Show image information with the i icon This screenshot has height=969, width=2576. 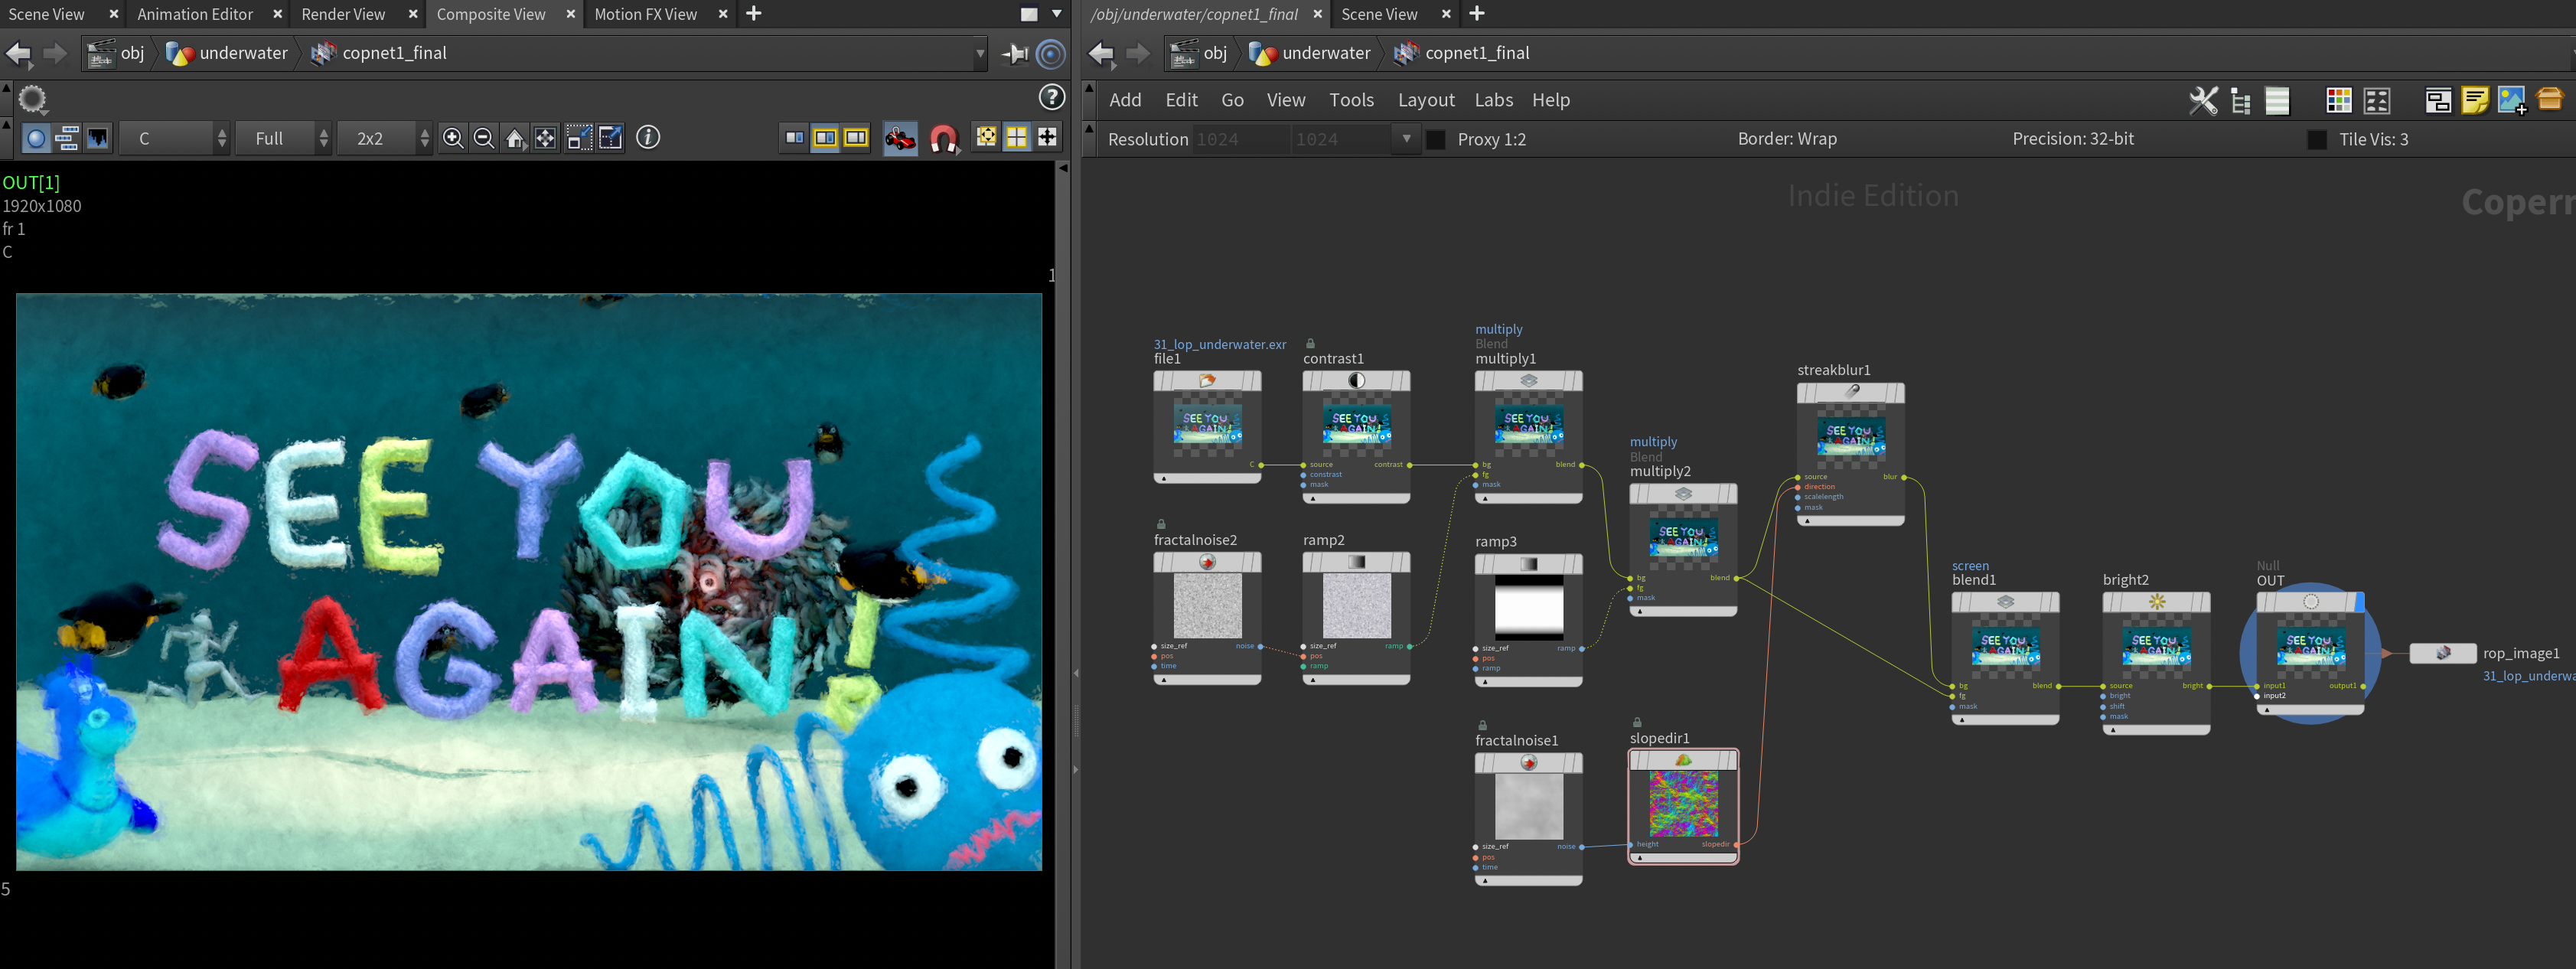pyautogui.click(x=648, y=138)
